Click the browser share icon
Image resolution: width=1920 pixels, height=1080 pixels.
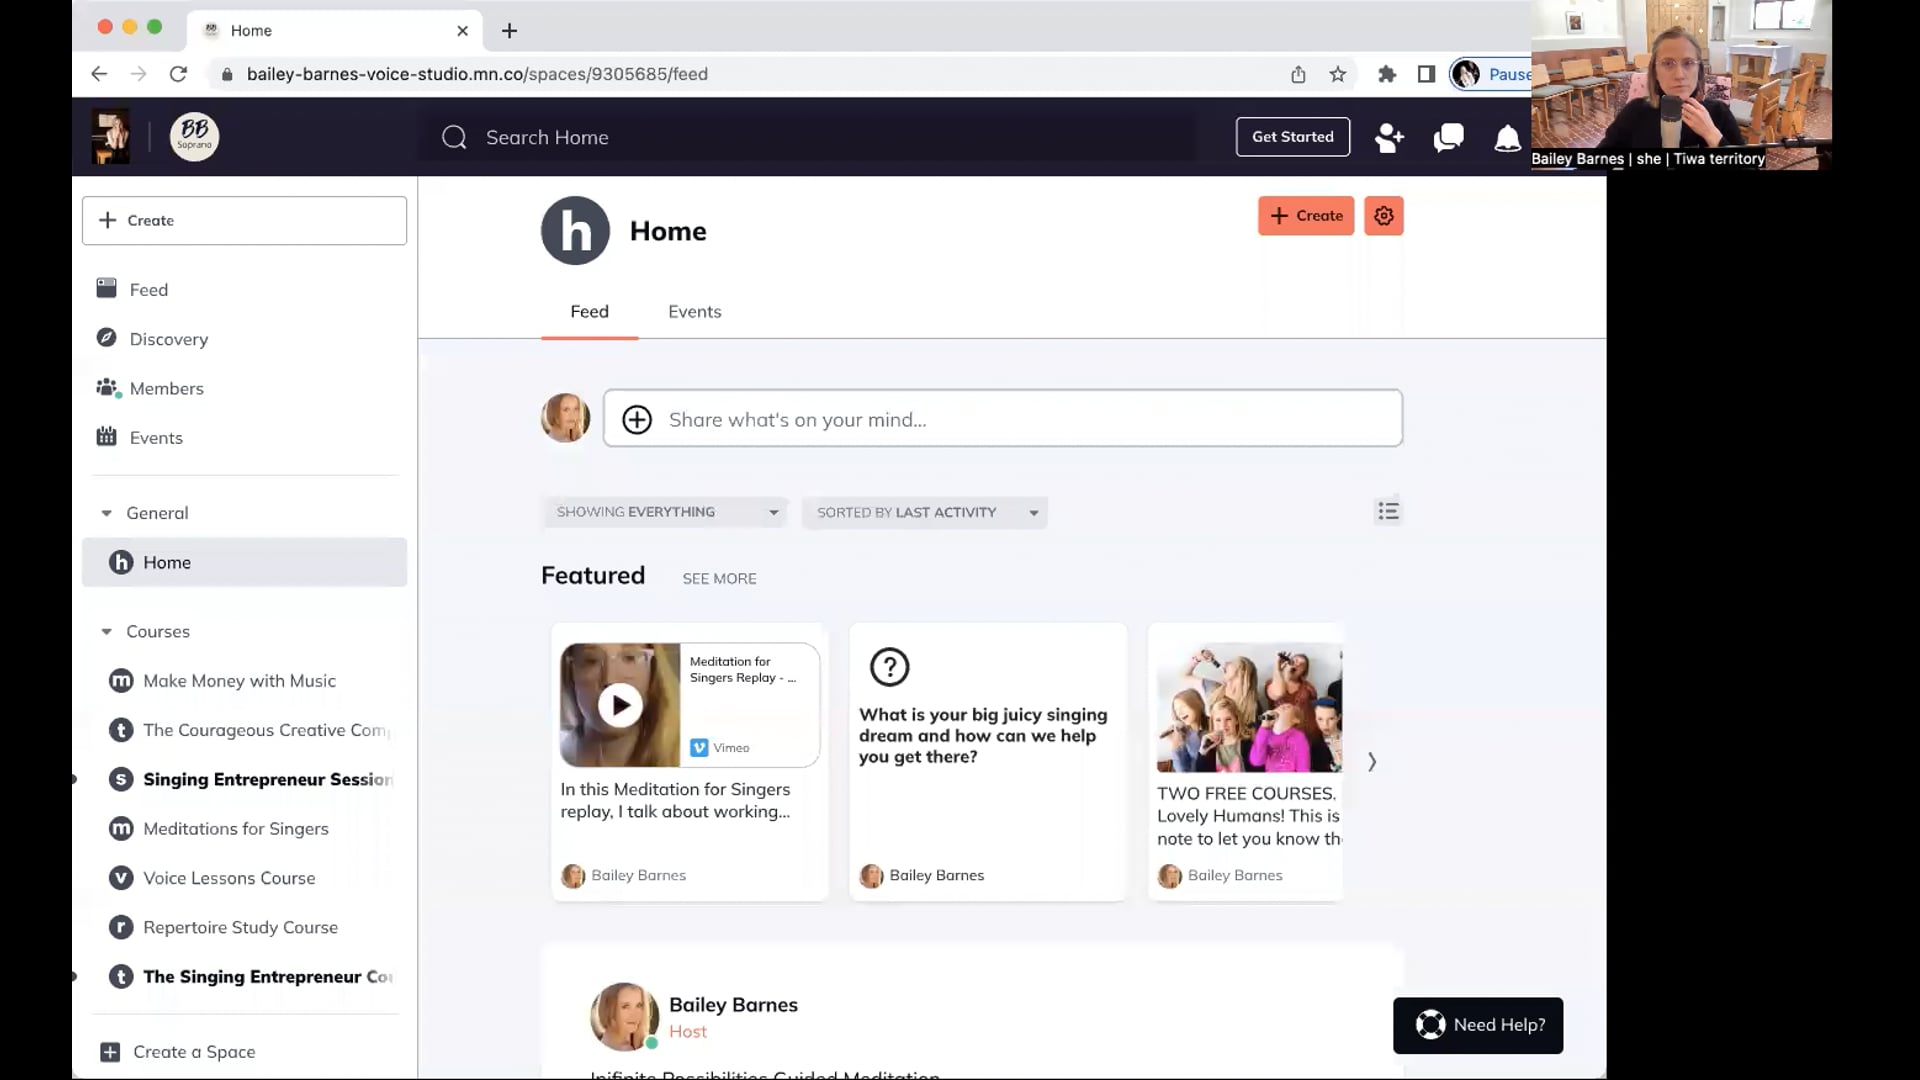point(1298,74)
